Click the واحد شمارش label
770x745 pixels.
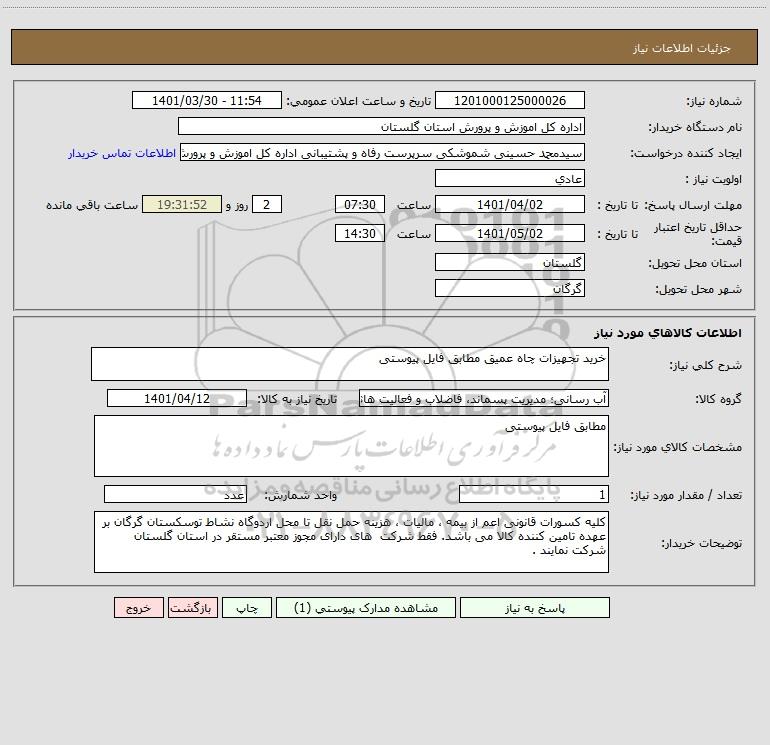click(x=301, y=496)
